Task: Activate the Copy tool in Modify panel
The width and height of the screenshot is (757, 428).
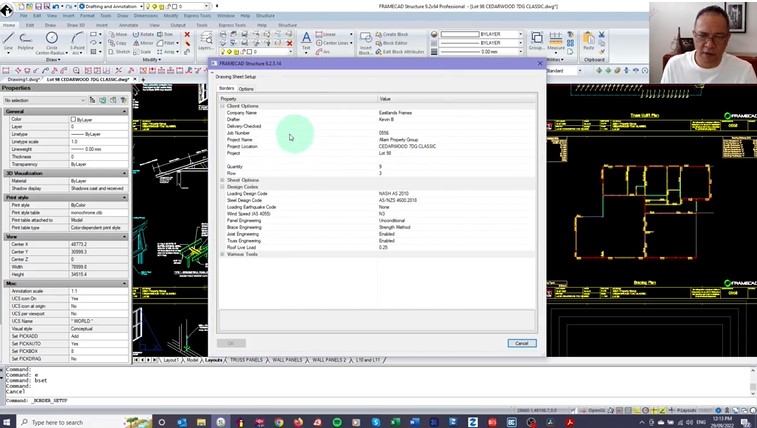Action: coord(118,43)
